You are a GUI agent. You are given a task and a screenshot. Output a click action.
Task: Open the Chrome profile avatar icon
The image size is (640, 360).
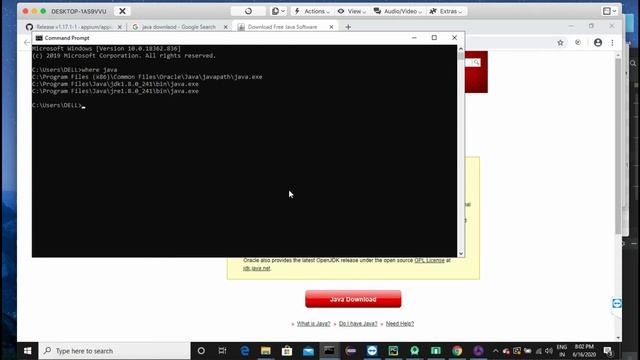click(598, 42)
